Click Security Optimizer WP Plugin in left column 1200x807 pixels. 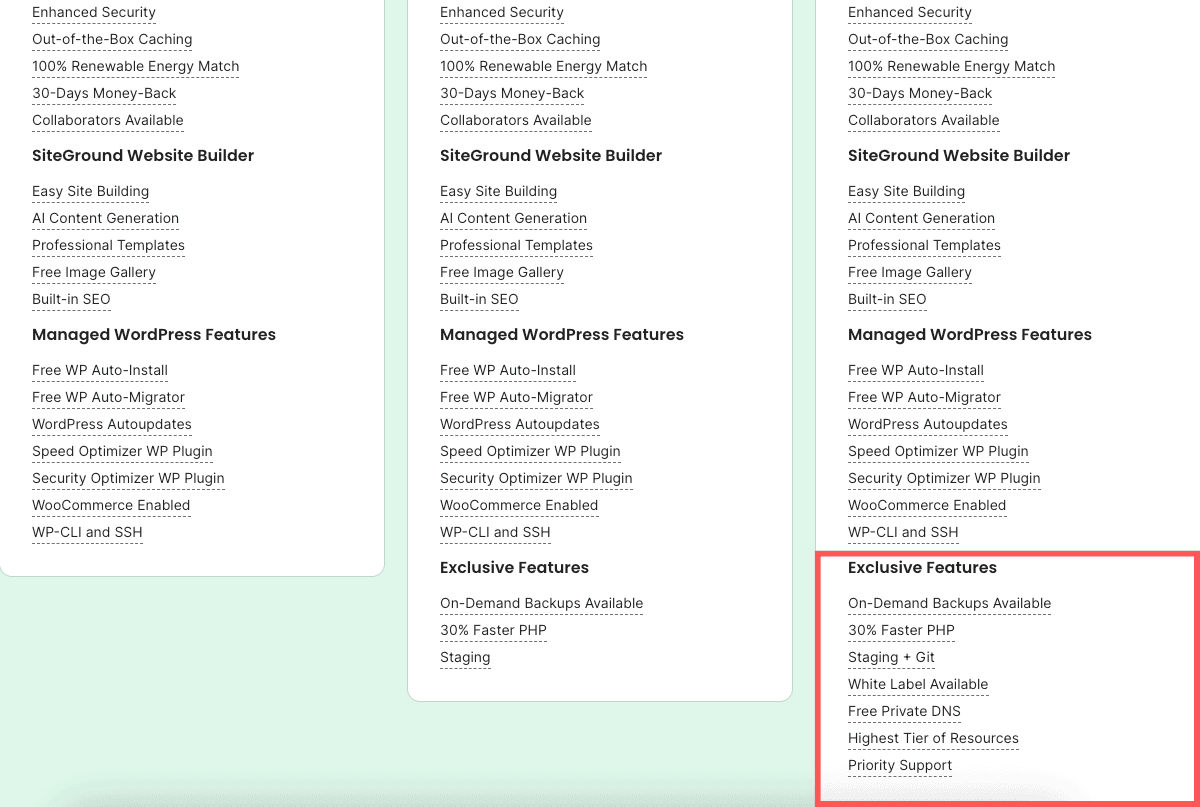(x=128, y=479)
